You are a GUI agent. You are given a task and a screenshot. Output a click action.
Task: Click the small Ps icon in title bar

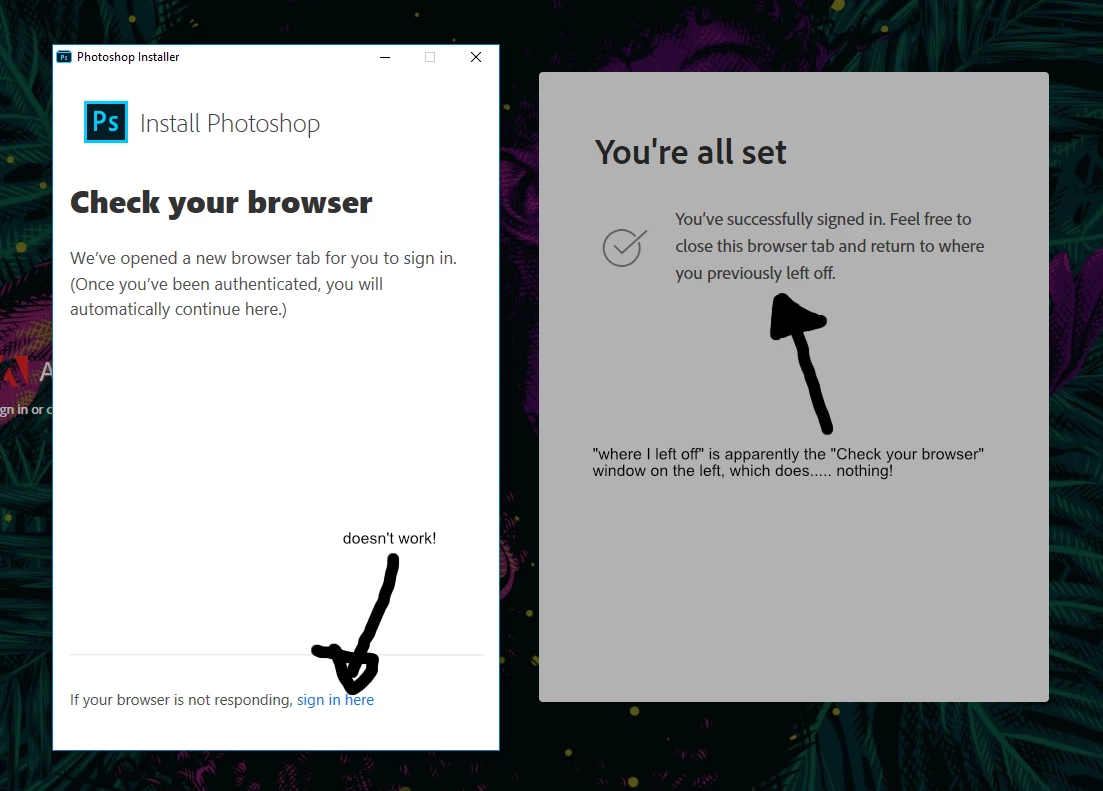(64, 57)
